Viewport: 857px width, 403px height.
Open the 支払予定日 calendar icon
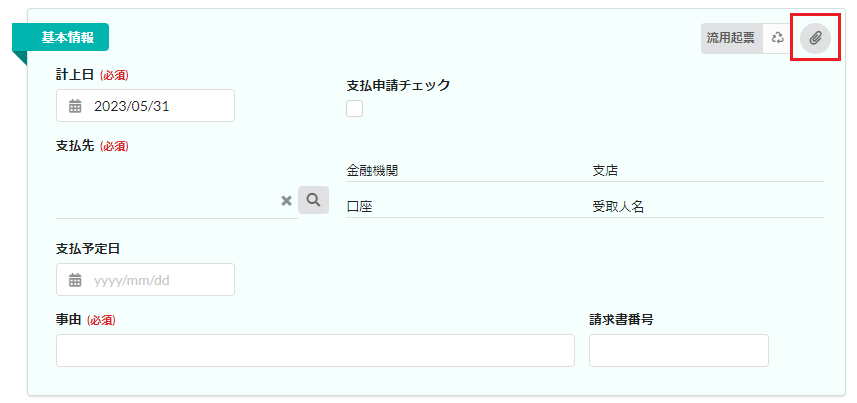pyautogui.click(x=75, y=280)
